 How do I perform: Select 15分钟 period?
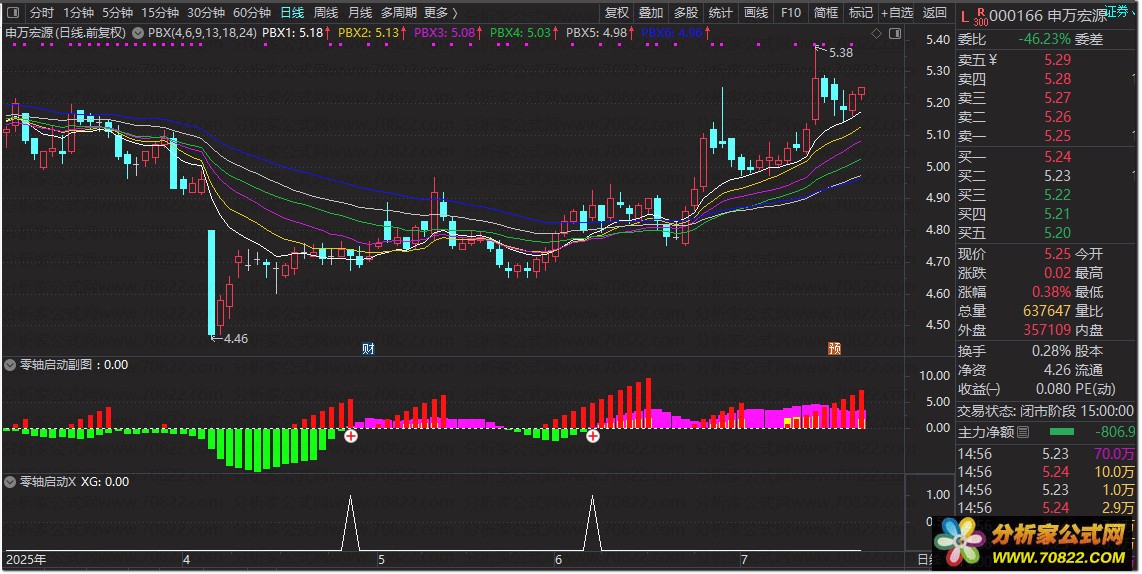click(160, 12)
